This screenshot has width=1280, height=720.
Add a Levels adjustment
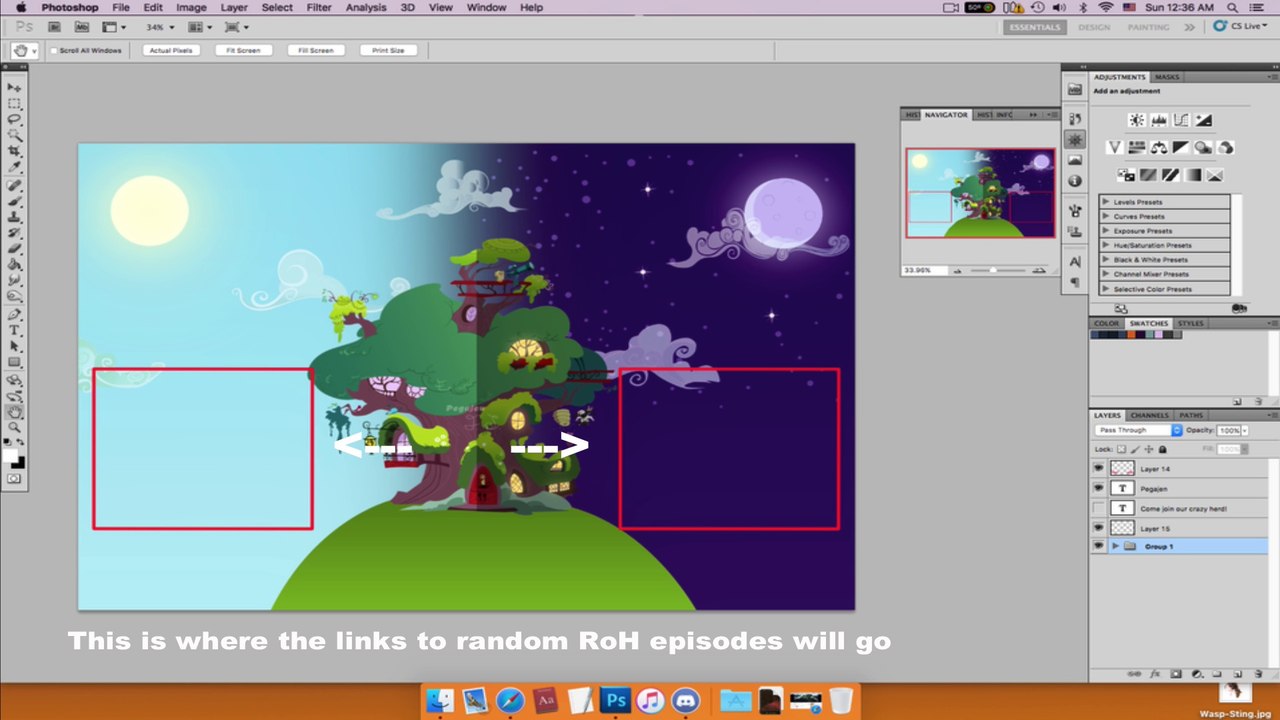[1159, 120]
